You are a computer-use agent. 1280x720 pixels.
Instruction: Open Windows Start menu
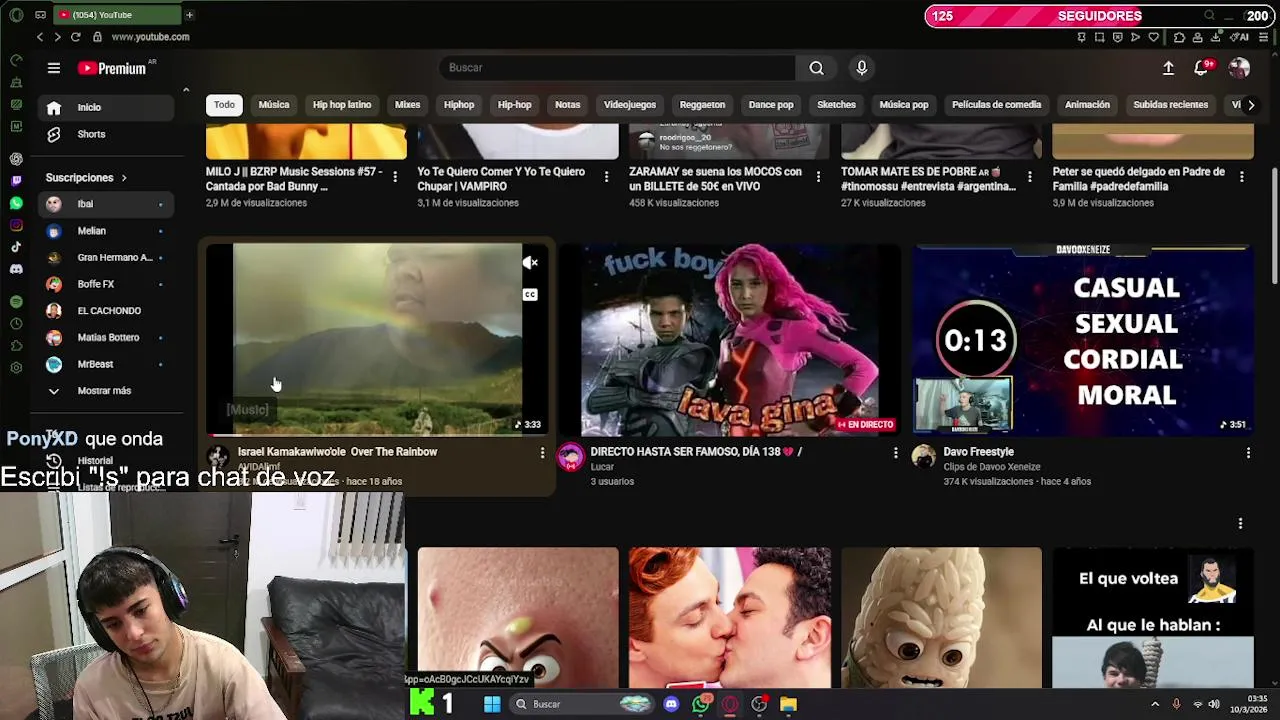[492, 704]
